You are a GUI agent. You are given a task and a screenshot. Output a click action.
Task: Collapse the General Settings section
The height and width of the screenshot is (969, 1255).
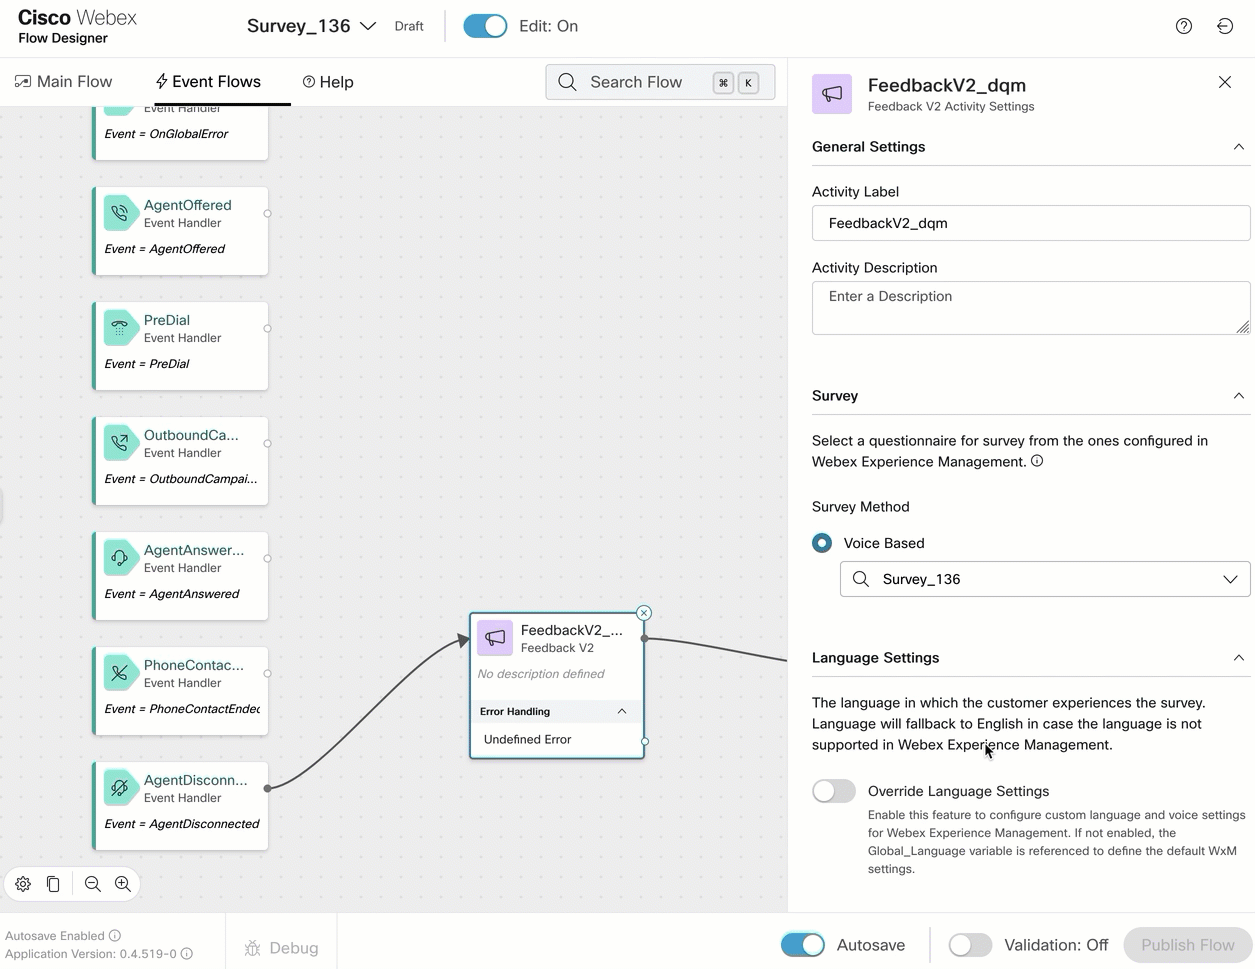pyautogui.click(x=1238, y=147)
